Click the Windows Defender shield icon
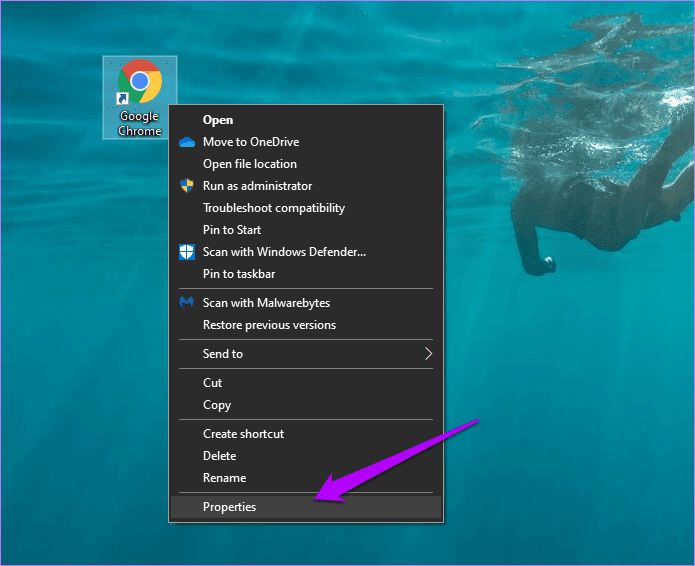695x566 pixels. pyautogui.click(x=187, y=252)
